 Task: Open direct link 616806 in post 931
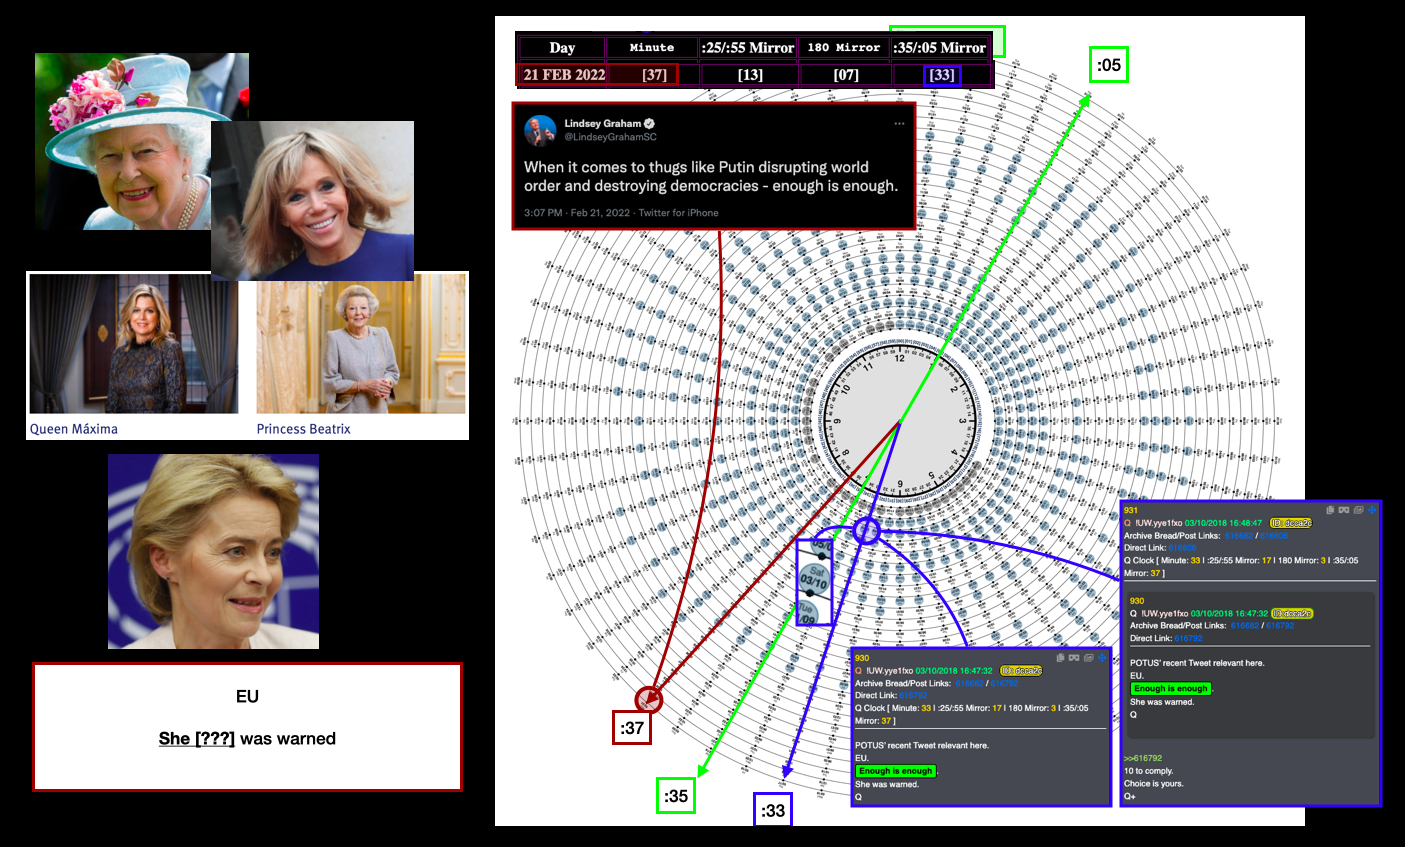pyautogui.click(x=1182, y=548)
